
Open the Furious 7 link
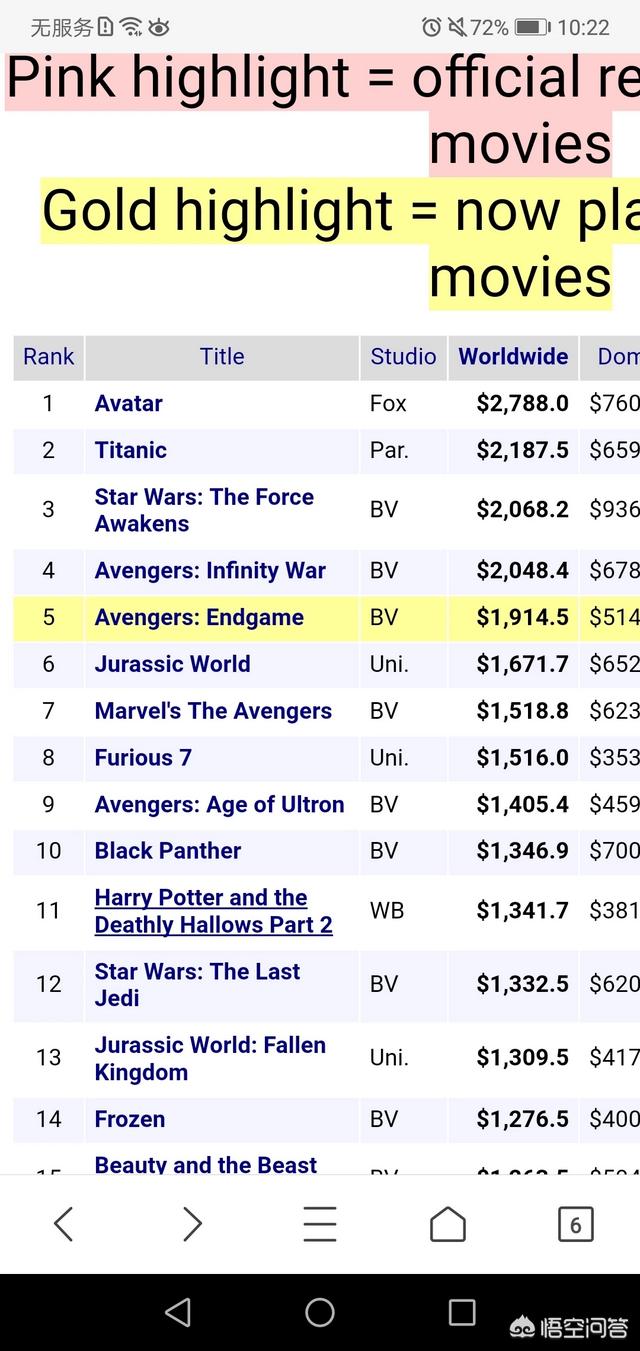pyautogui.click(x=143, y=758)
